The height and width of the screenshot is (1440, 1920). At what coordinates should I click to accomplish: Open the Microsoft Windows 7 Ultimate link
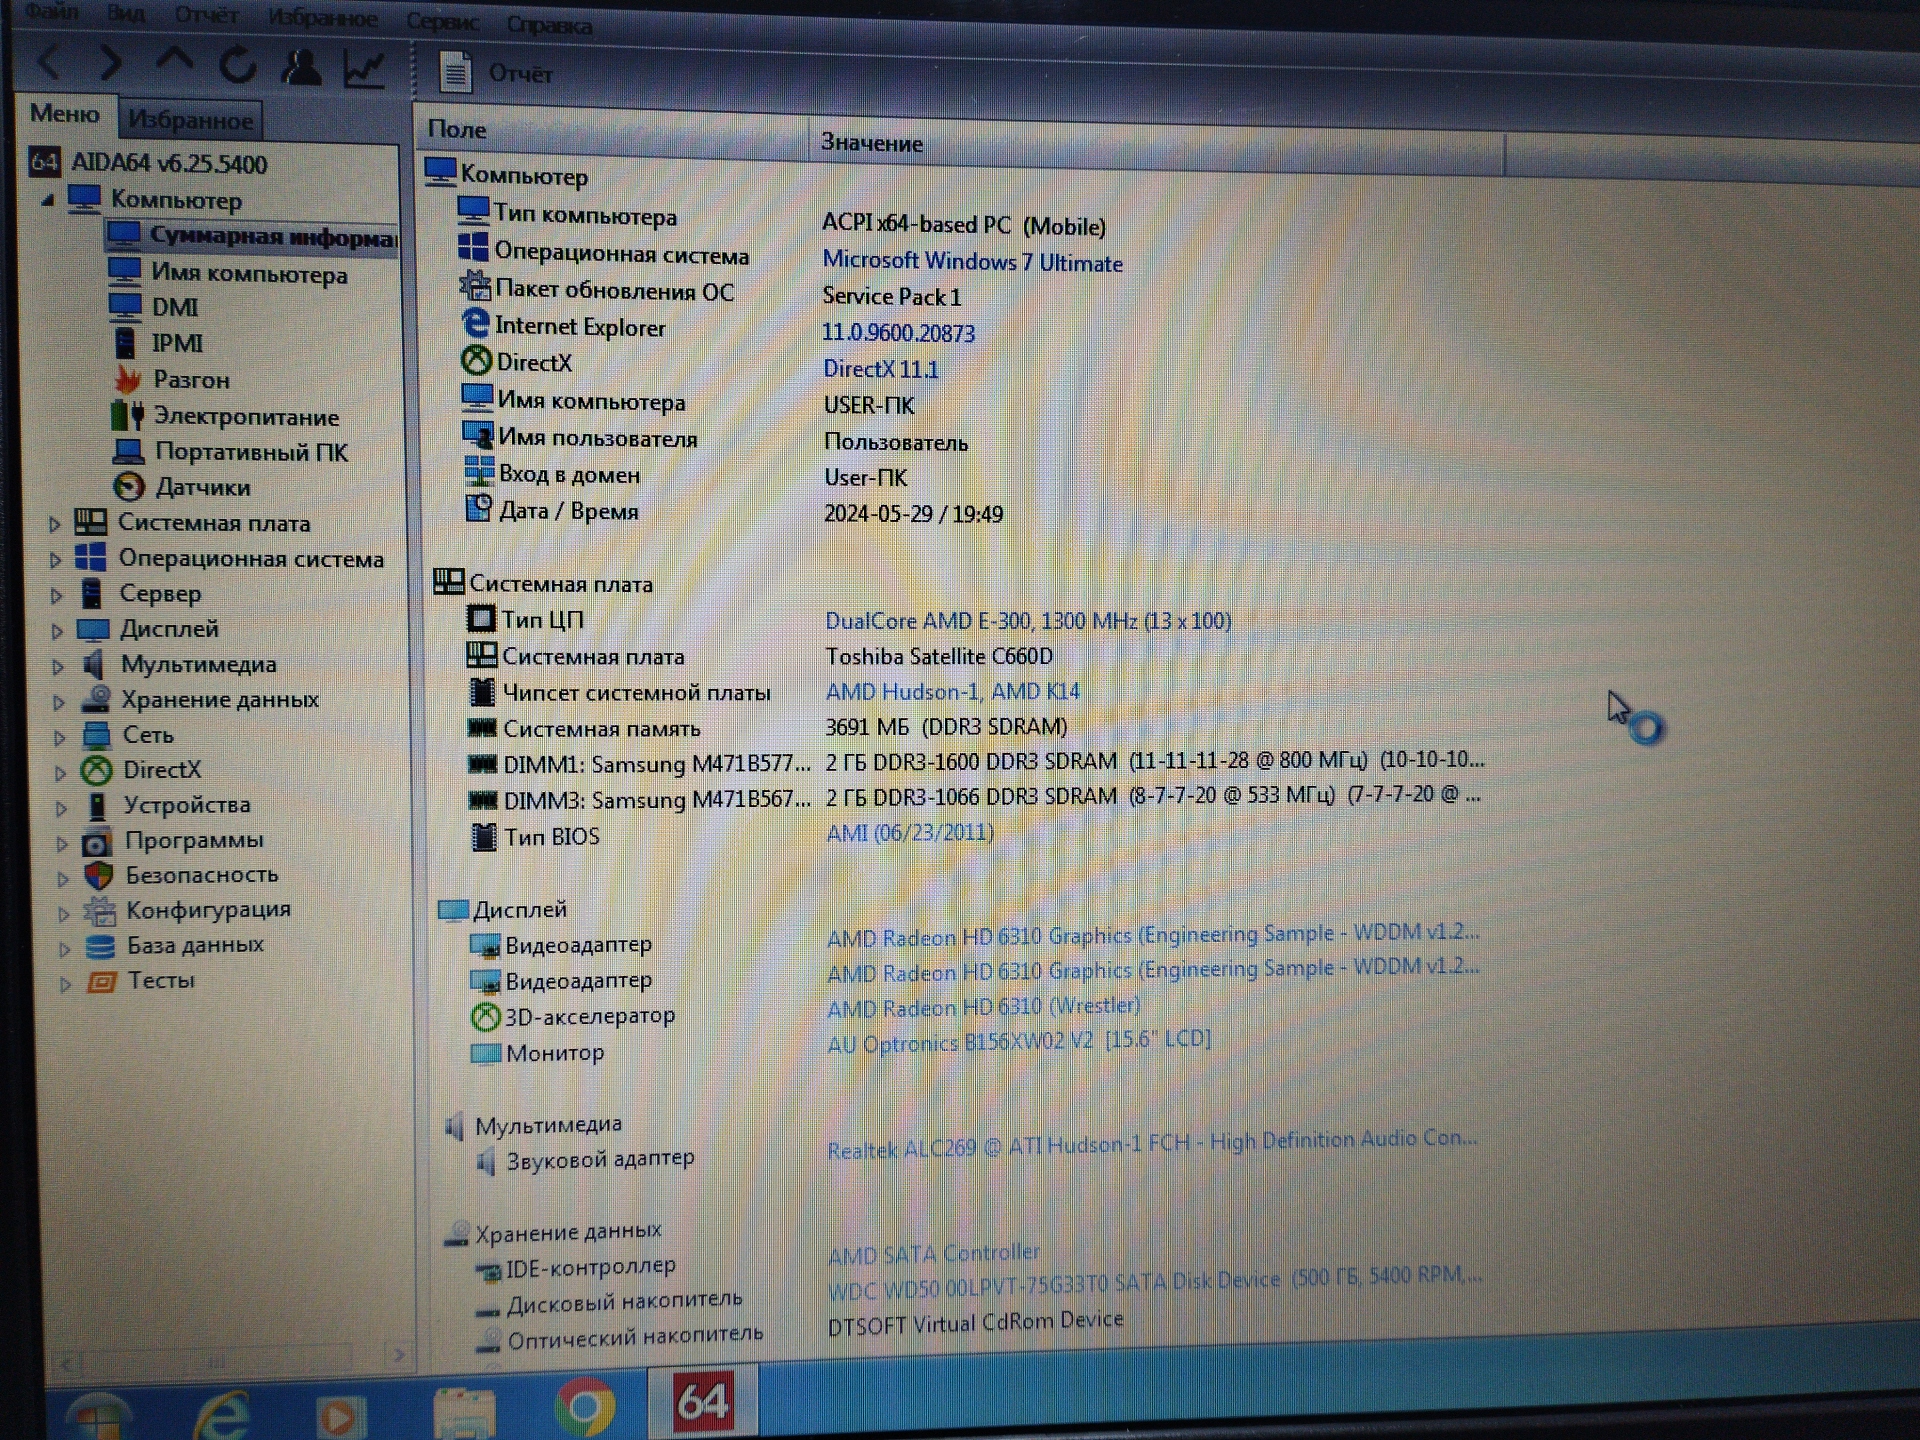(x=972, y=262)
